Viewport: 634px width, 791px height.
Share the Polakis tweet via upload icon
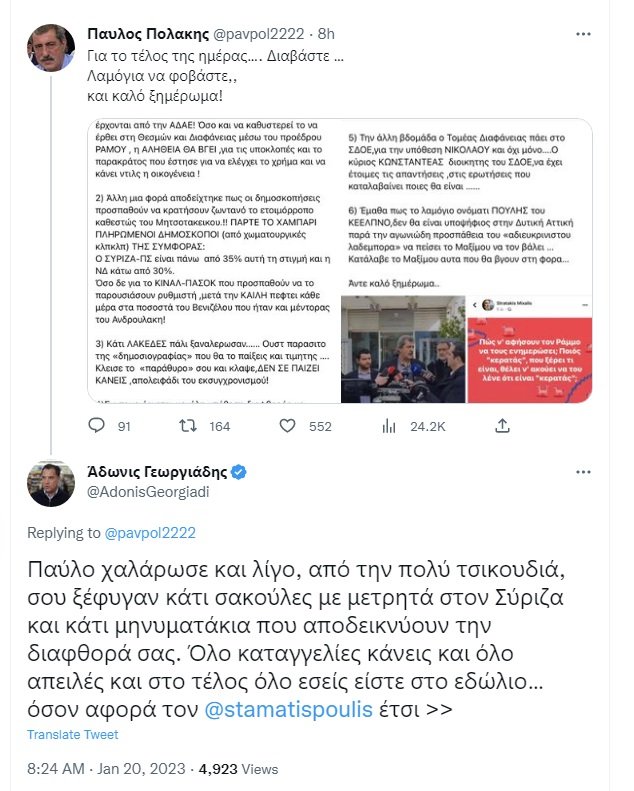502,426
